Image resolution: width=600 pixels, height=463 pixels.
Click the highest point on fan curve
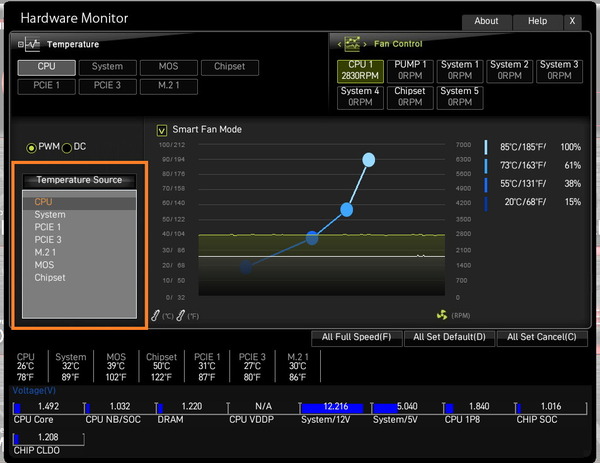point(369,159)
